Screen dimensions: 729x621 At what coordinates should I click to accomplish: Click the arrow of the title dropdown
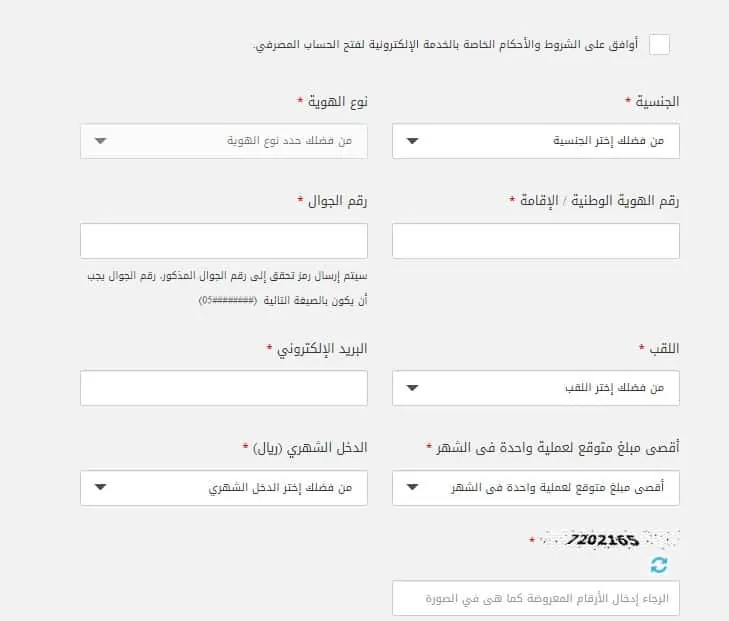[412, 388]
